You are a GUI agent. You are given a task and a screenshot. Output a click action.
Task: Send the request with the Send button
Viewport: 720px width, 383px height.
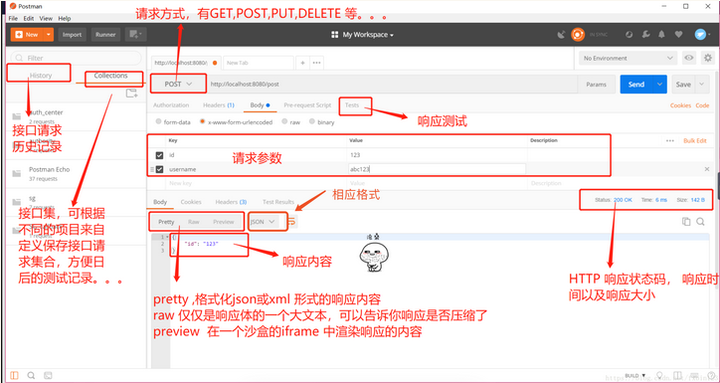pyautogui.click(x=636, y=84)
